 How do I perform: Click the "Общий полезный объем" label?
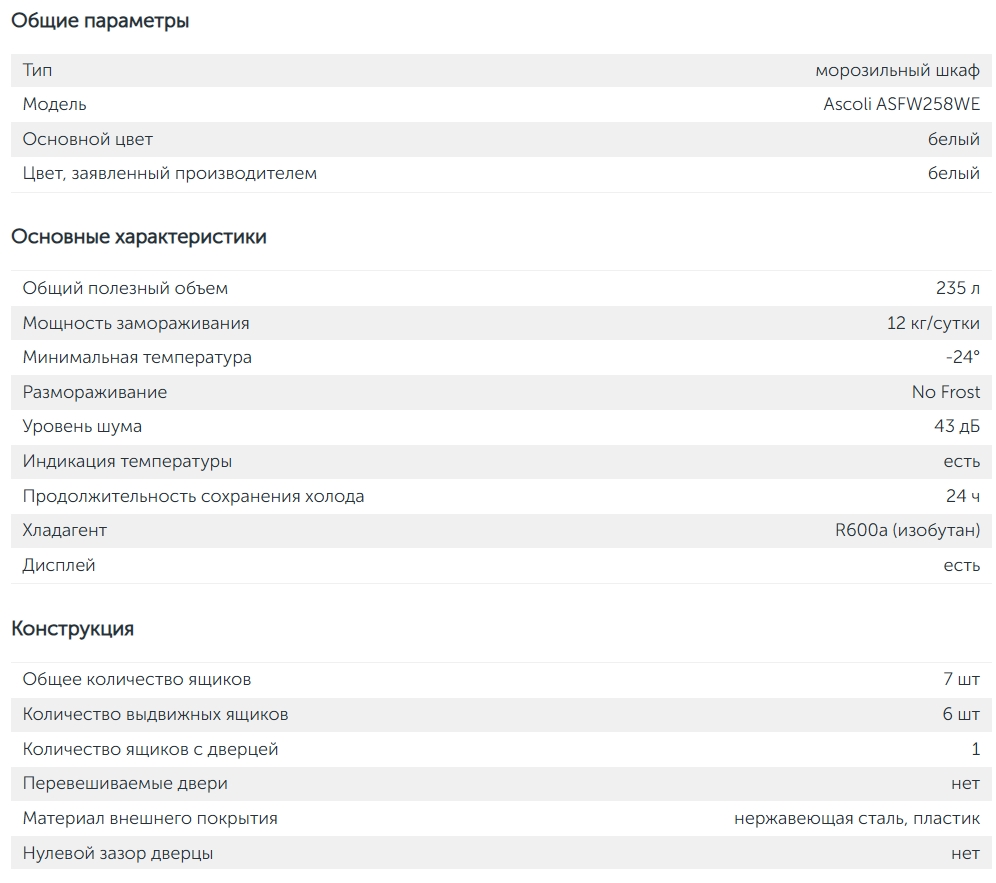point(125,288)
